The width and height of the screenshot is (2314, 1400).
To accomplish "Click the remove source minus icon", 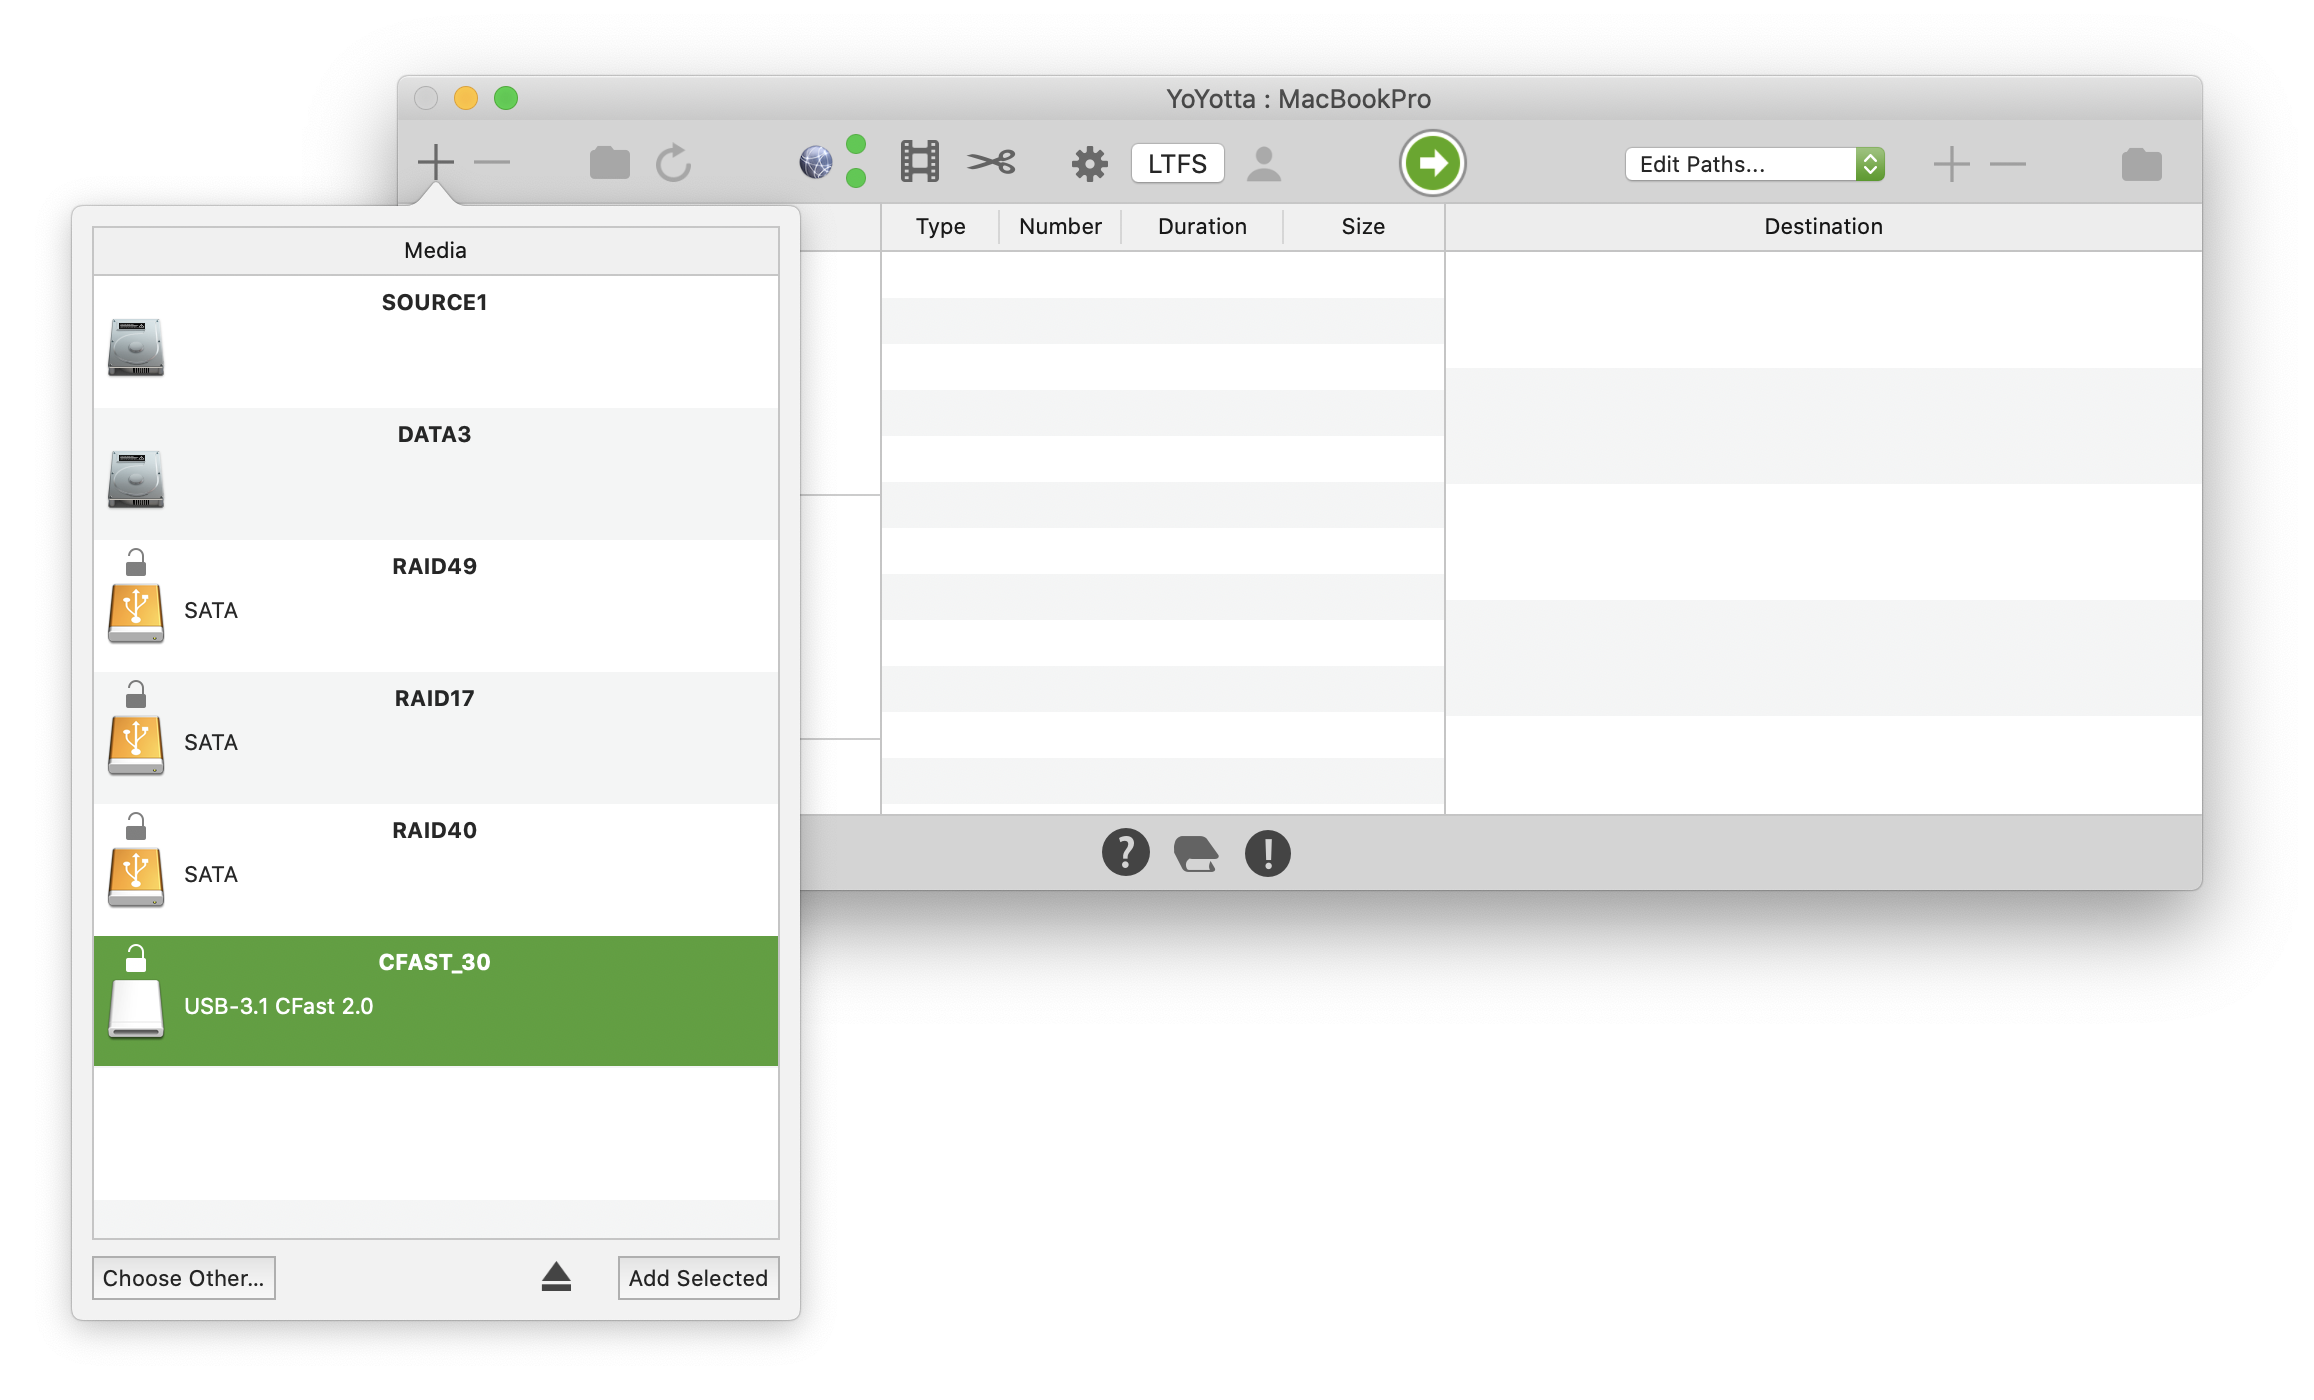I will click(492, 163).
